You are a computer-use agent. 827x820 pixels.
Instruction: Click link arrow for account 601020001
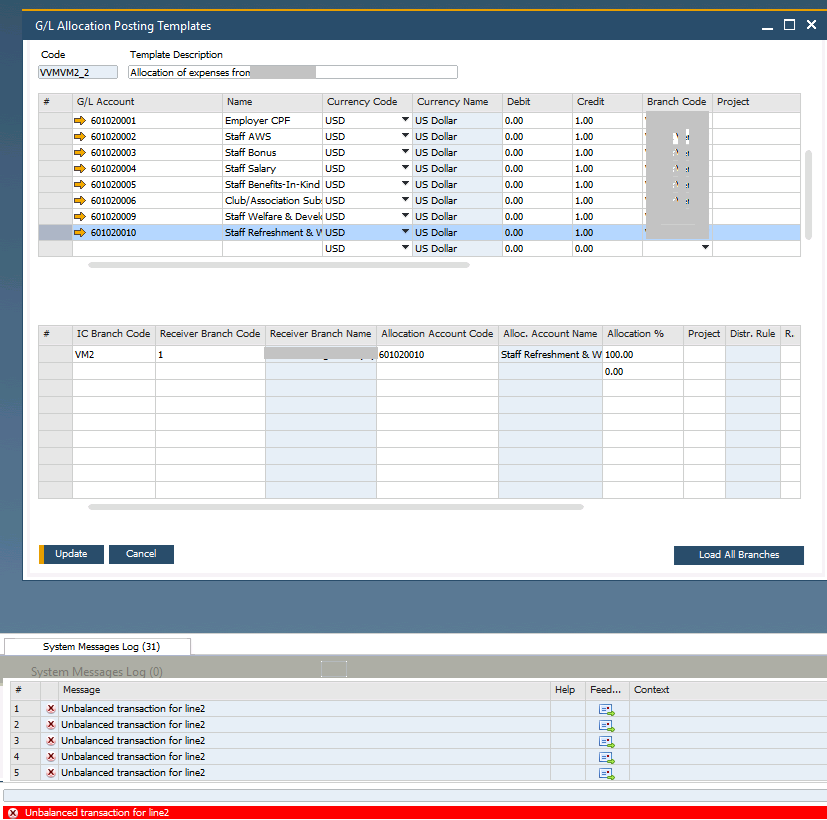[x=81, y=121]
